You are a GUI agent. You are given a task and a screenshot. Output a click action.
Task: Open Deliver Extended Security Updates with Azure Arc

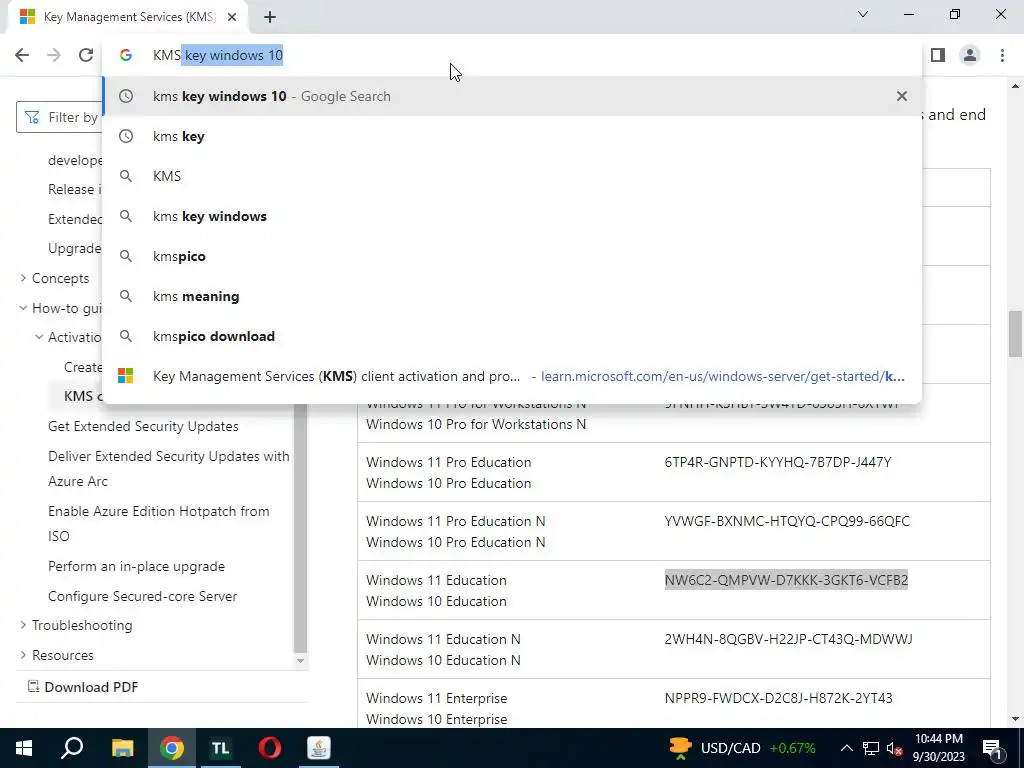[x=168, y=468]
